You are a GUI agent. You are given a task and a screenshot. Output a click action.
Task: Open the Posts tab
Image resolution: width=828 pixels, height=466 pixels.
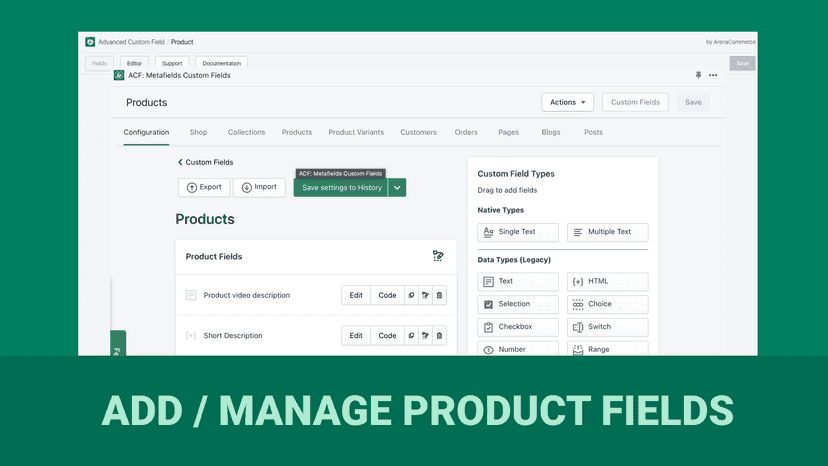pyautogui.click(x=593, y=132)
